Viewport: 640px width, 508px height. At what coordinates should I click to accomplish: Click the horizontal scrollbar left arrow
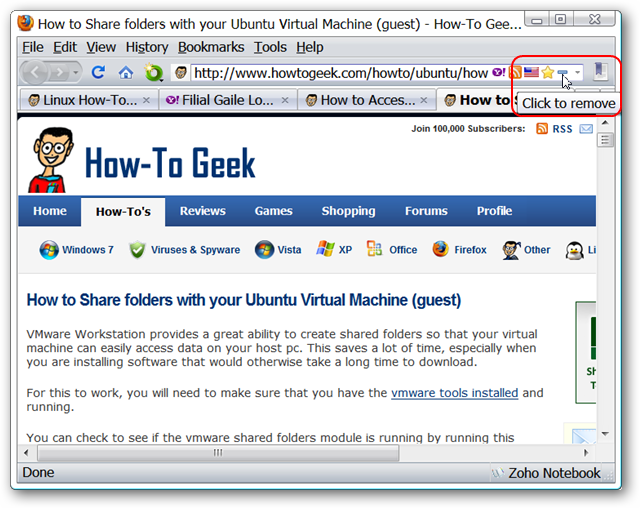pos(26,453)
